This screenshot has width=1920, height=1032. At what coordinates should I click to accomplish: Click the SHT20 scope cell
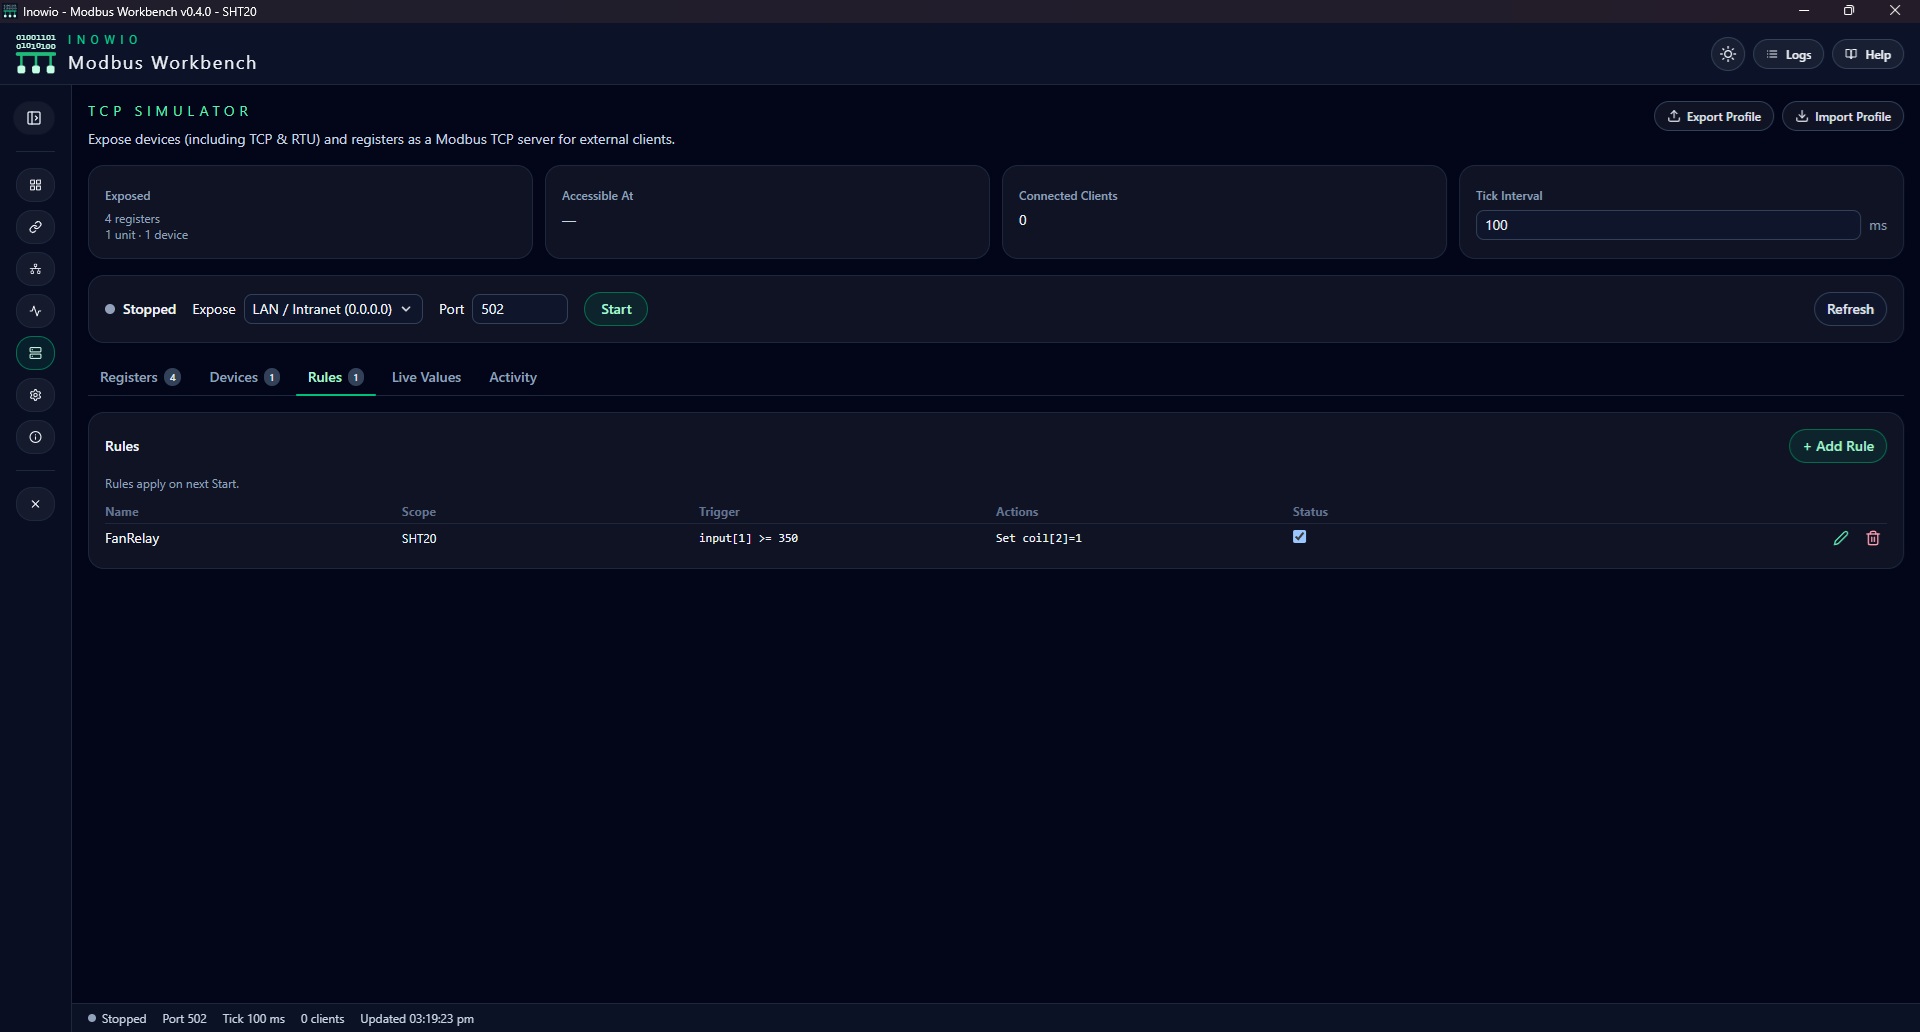click(x=419, y=538)
